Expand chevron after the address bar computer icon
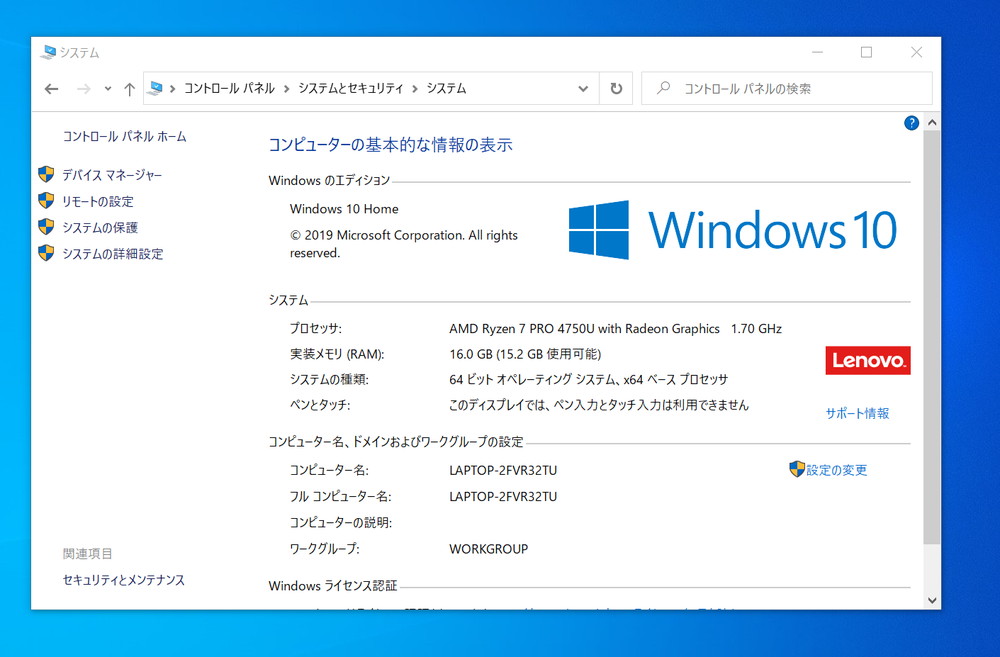 pyautogui.click(x=172, y=89)
